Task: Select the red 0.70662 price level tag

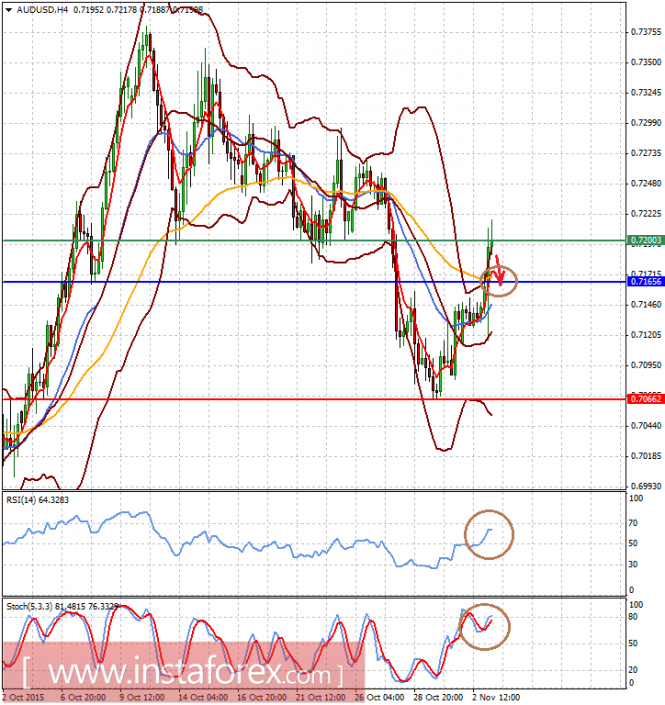Action: pos(646,399)
